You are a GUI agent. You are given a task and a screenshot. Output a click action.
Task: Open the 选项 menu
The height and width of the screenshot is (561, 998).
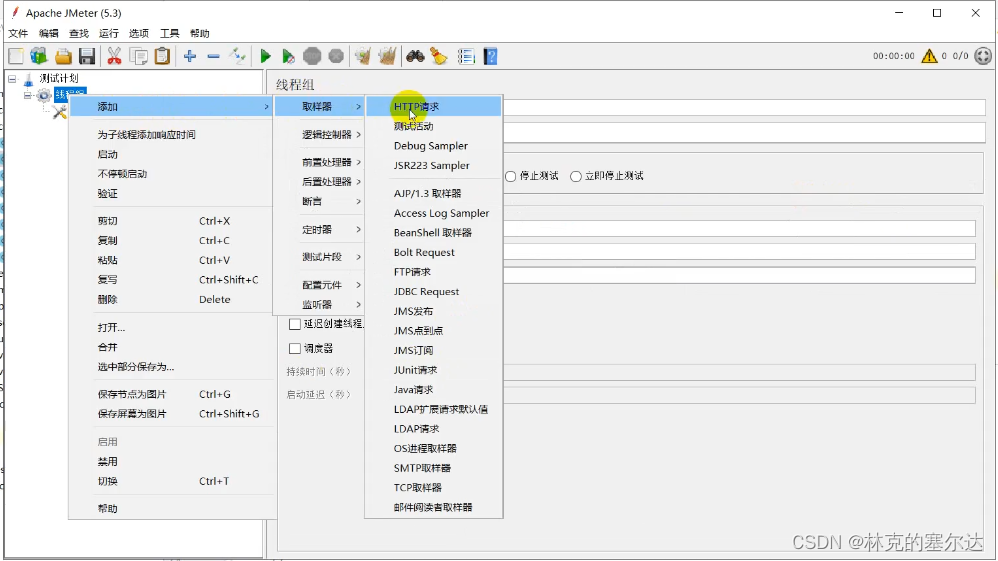tap(139, 33)
